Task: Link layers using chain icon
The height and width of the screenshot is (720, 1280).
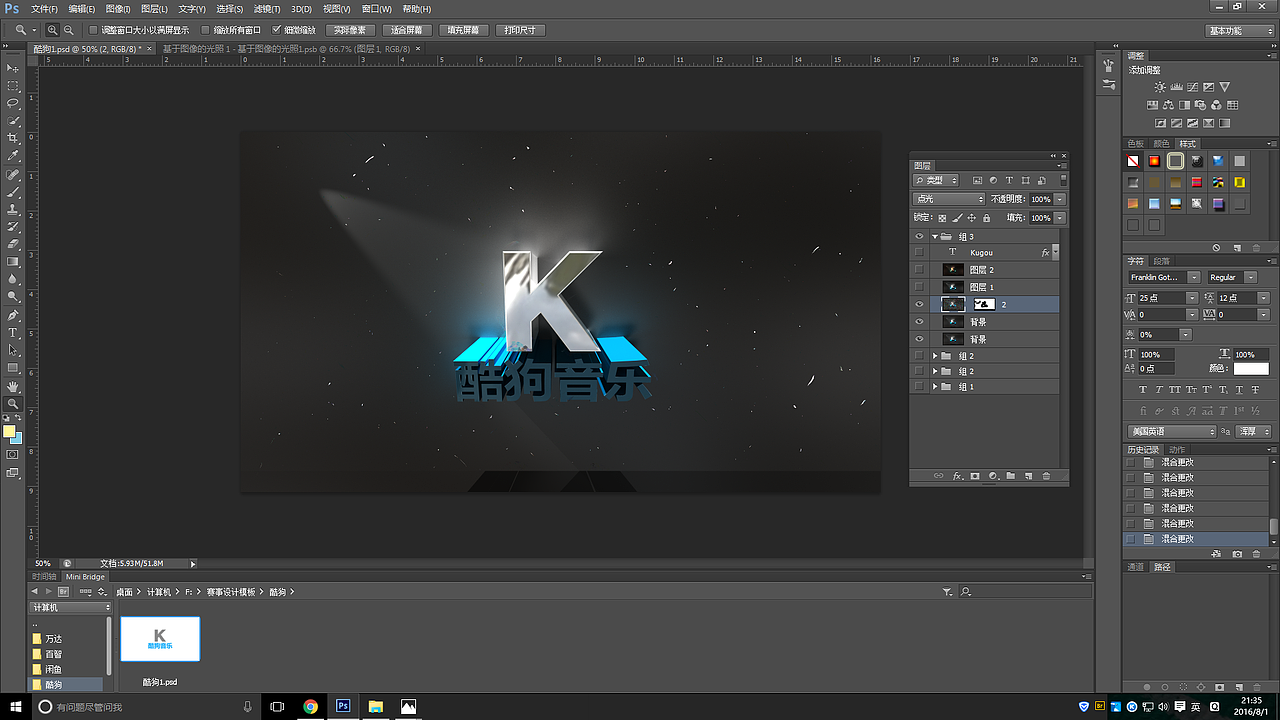Action: 938,476
